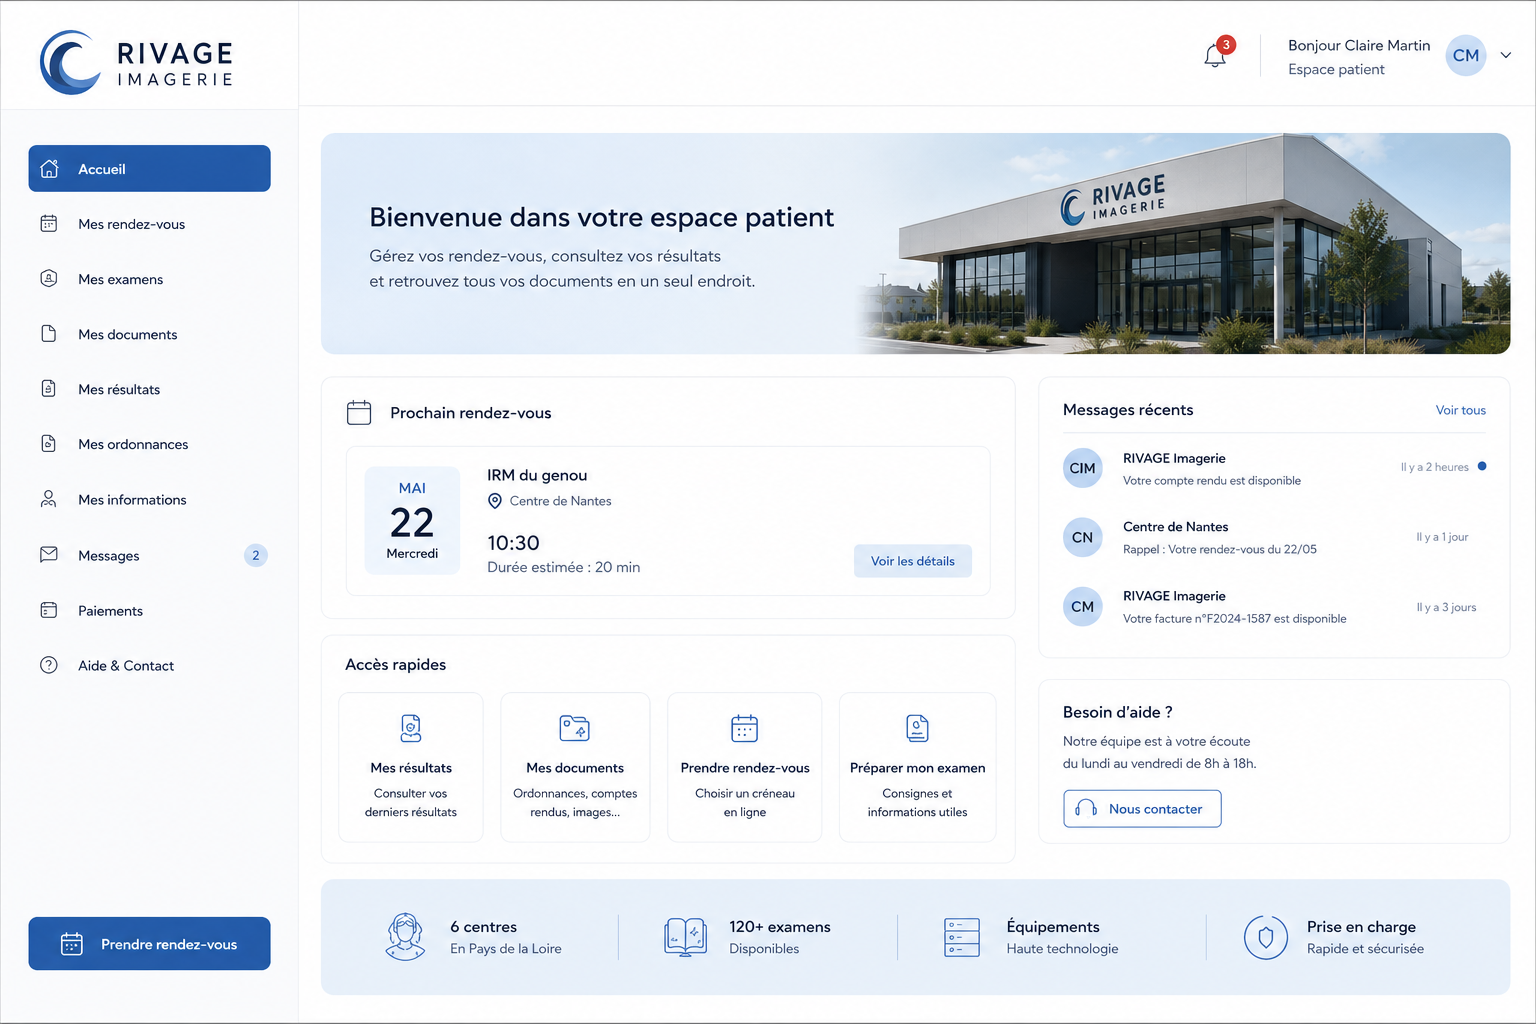1536x1024 pixels.
Task: Follow the Voir tous messages link
Action: (x=1461, y=410)
